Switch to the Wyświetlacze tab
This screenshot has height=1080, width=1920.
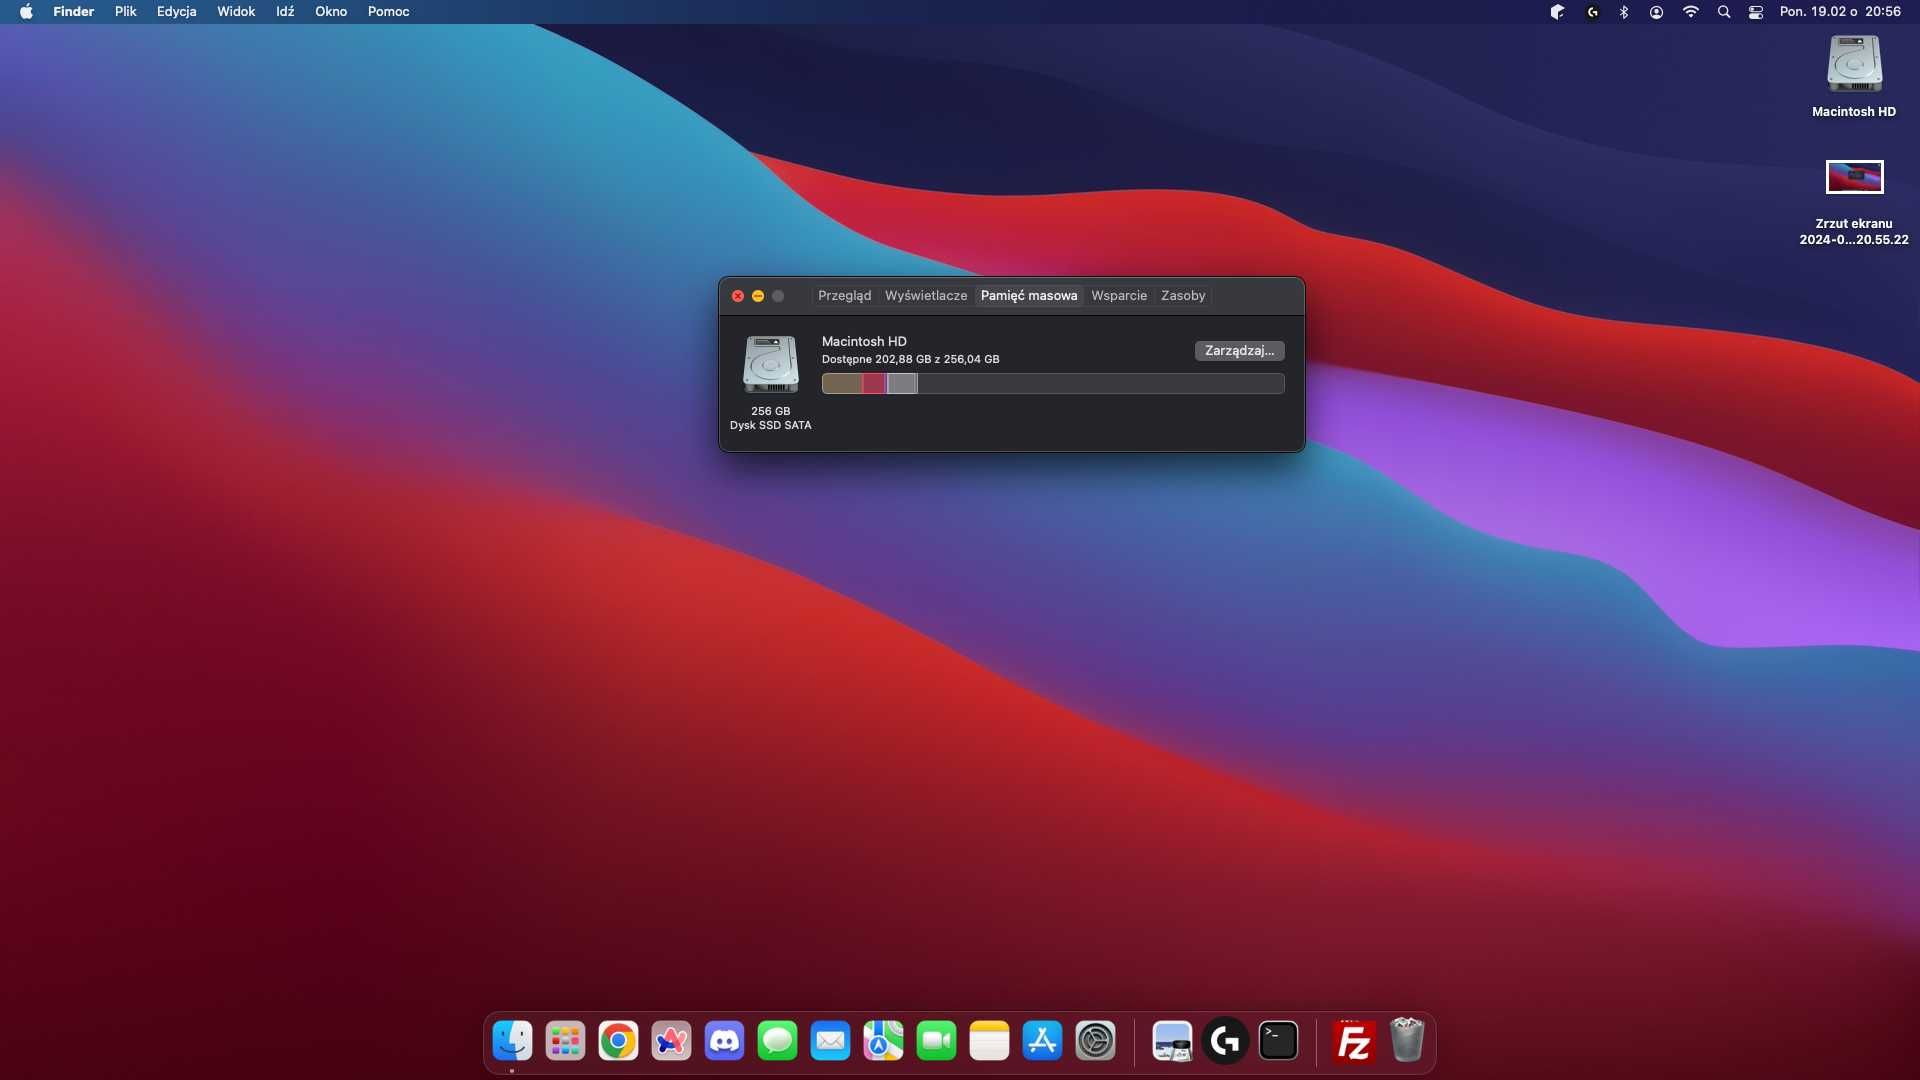926,296
